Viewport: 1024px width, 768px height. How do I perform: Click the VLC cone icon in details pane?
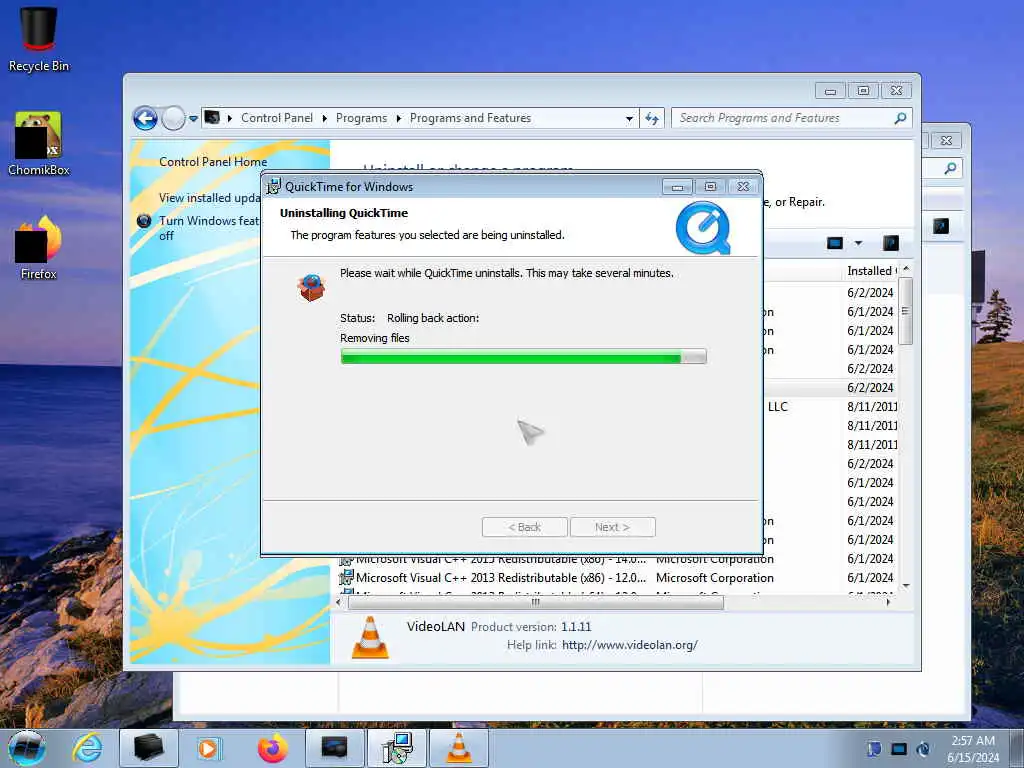tap(370, 637)
